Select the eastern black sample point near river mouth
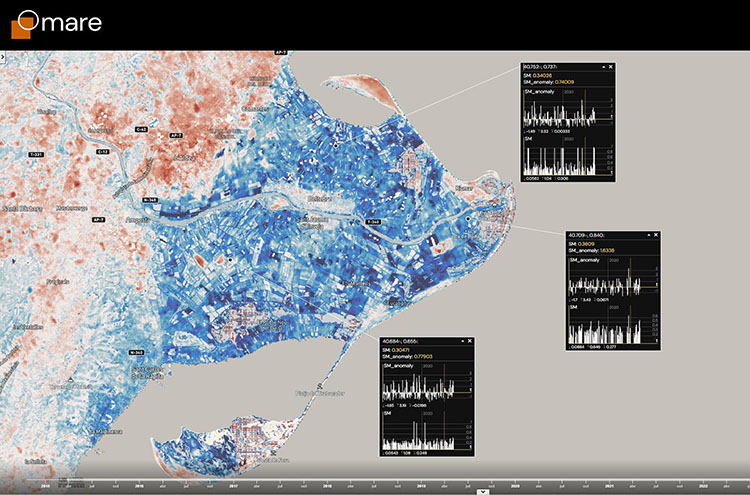 468,219
